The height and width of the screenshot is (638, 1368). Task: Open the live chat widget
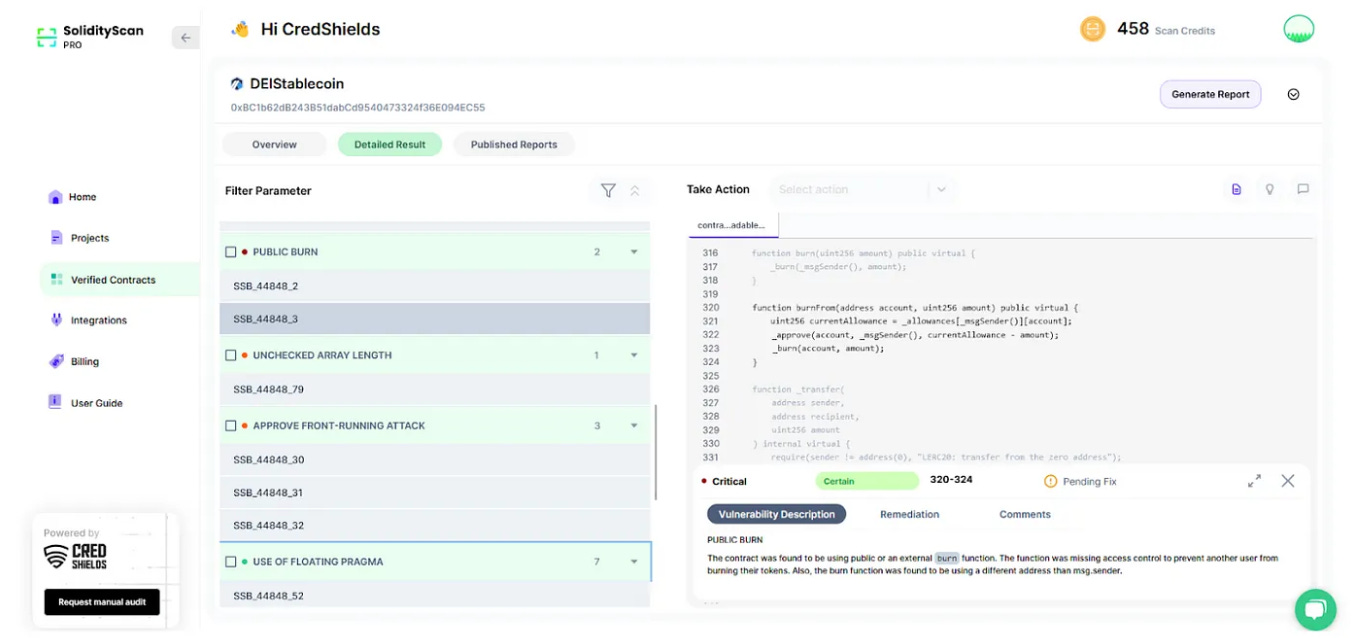(1315, 608)
